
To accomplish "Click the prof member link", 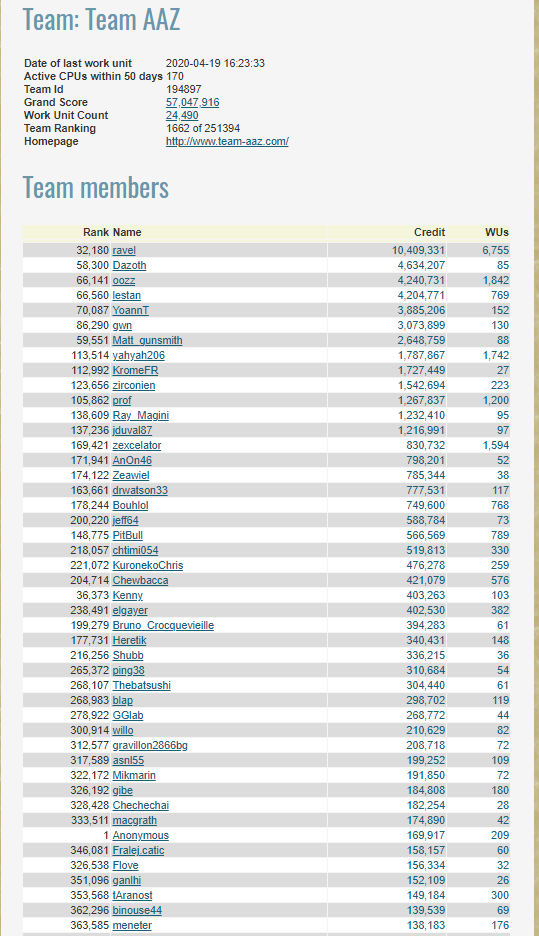I will coord(122,400).
